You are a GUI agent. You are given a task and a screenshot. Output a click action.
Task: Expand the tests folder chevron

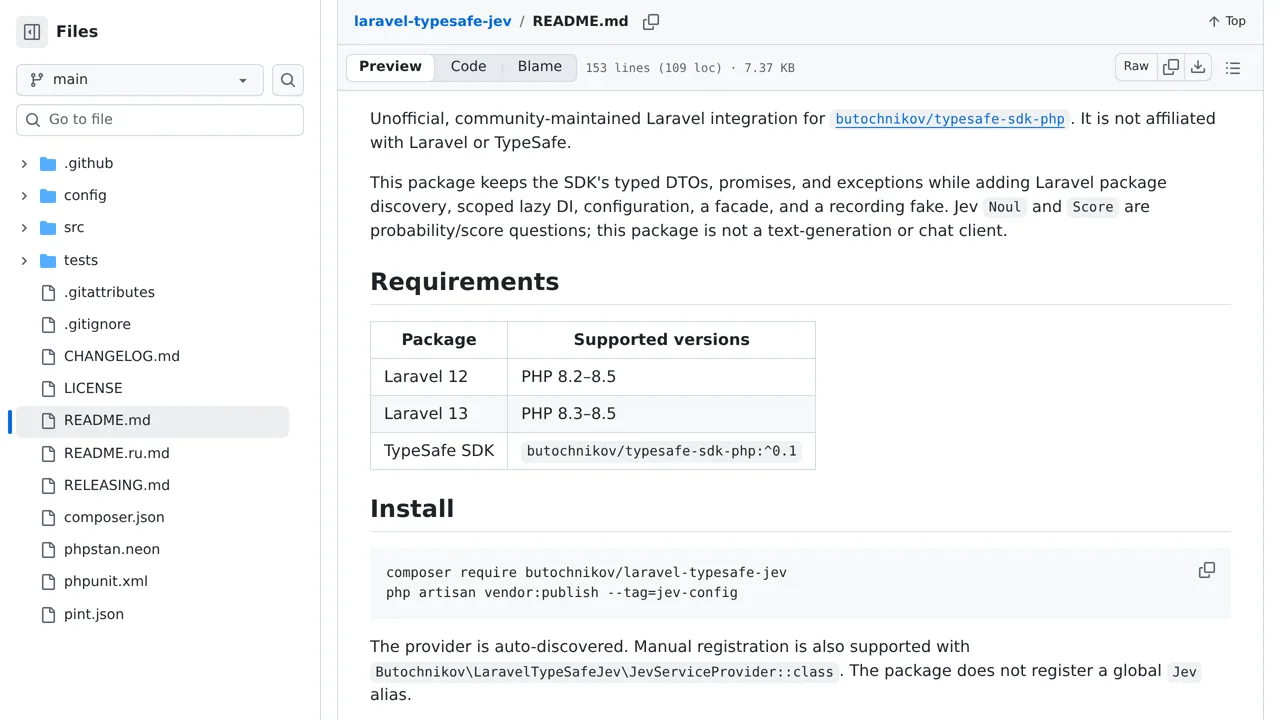pyautogui.click(x=24, y=261)
